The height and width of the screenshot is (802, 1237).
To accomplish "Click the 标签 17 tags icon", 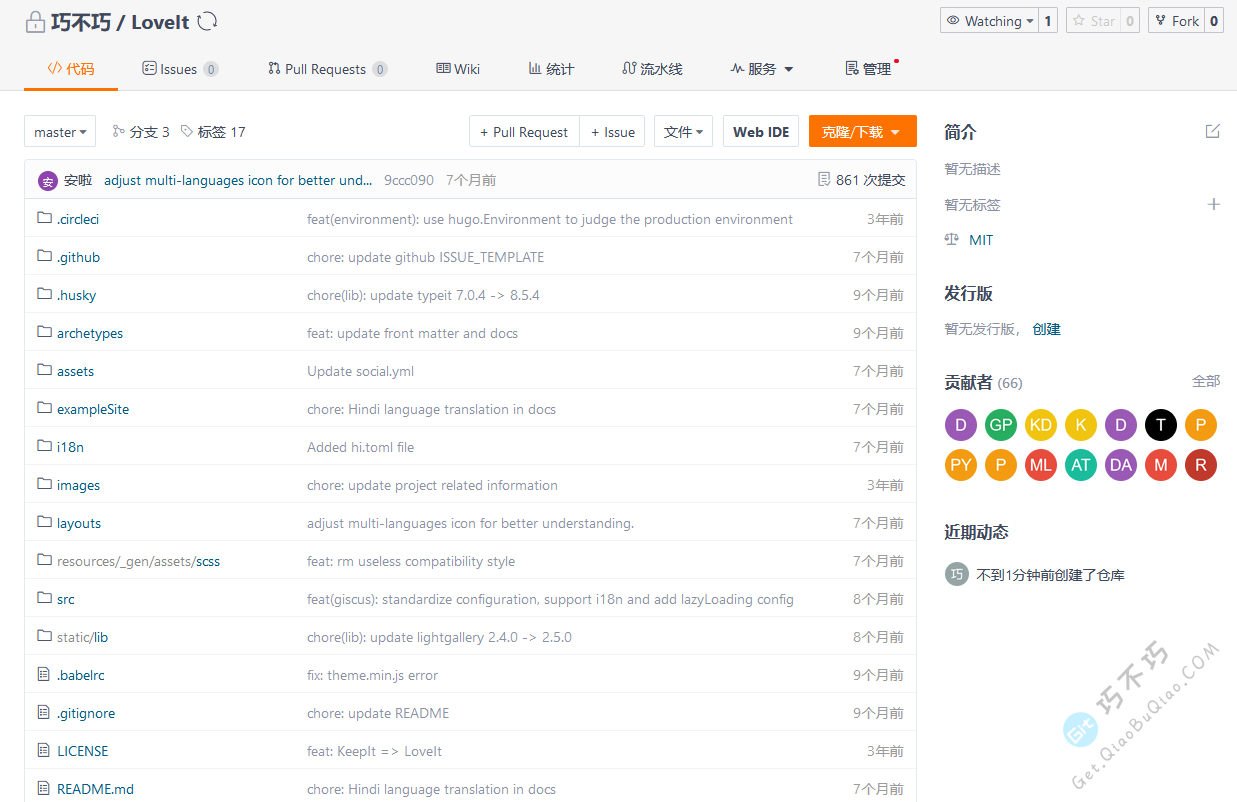I will [x=187, y=131].
